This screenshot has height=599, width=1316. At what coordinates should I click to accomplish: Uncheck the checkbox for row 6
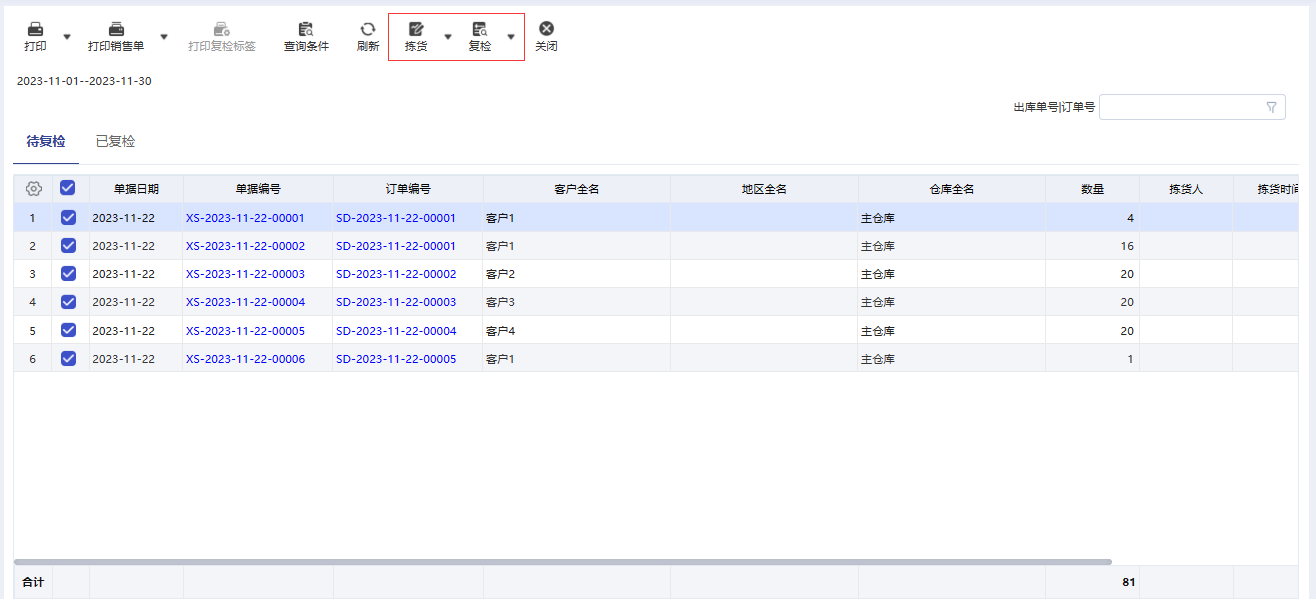pyautogui.click(x=68, y=359)
